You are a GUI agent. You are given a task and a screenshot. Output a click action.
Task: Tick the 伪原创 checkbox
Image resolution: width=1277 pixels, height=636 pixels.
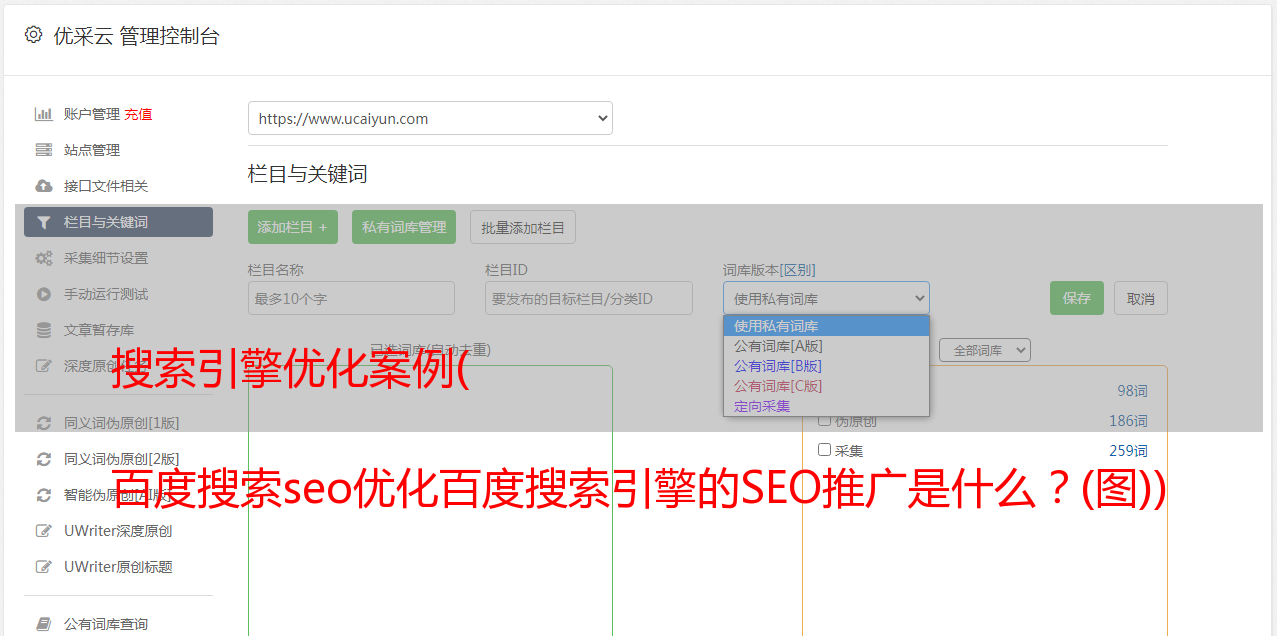(825, 420)
